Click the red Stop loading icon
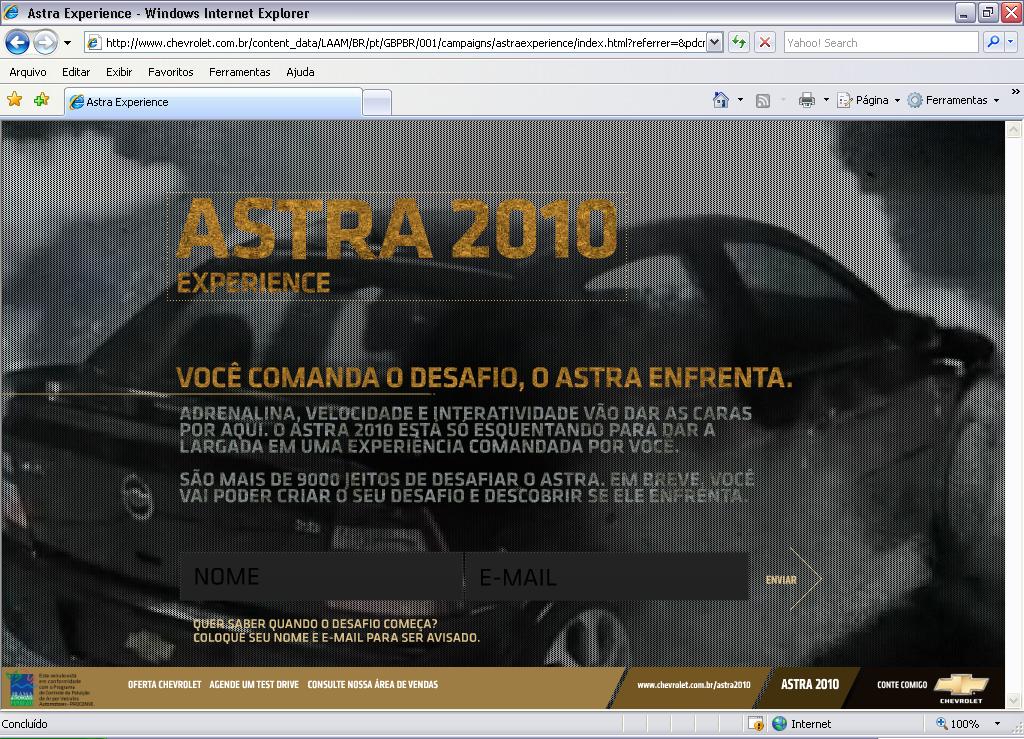The image size is (1024, 739). click(765, 43)
